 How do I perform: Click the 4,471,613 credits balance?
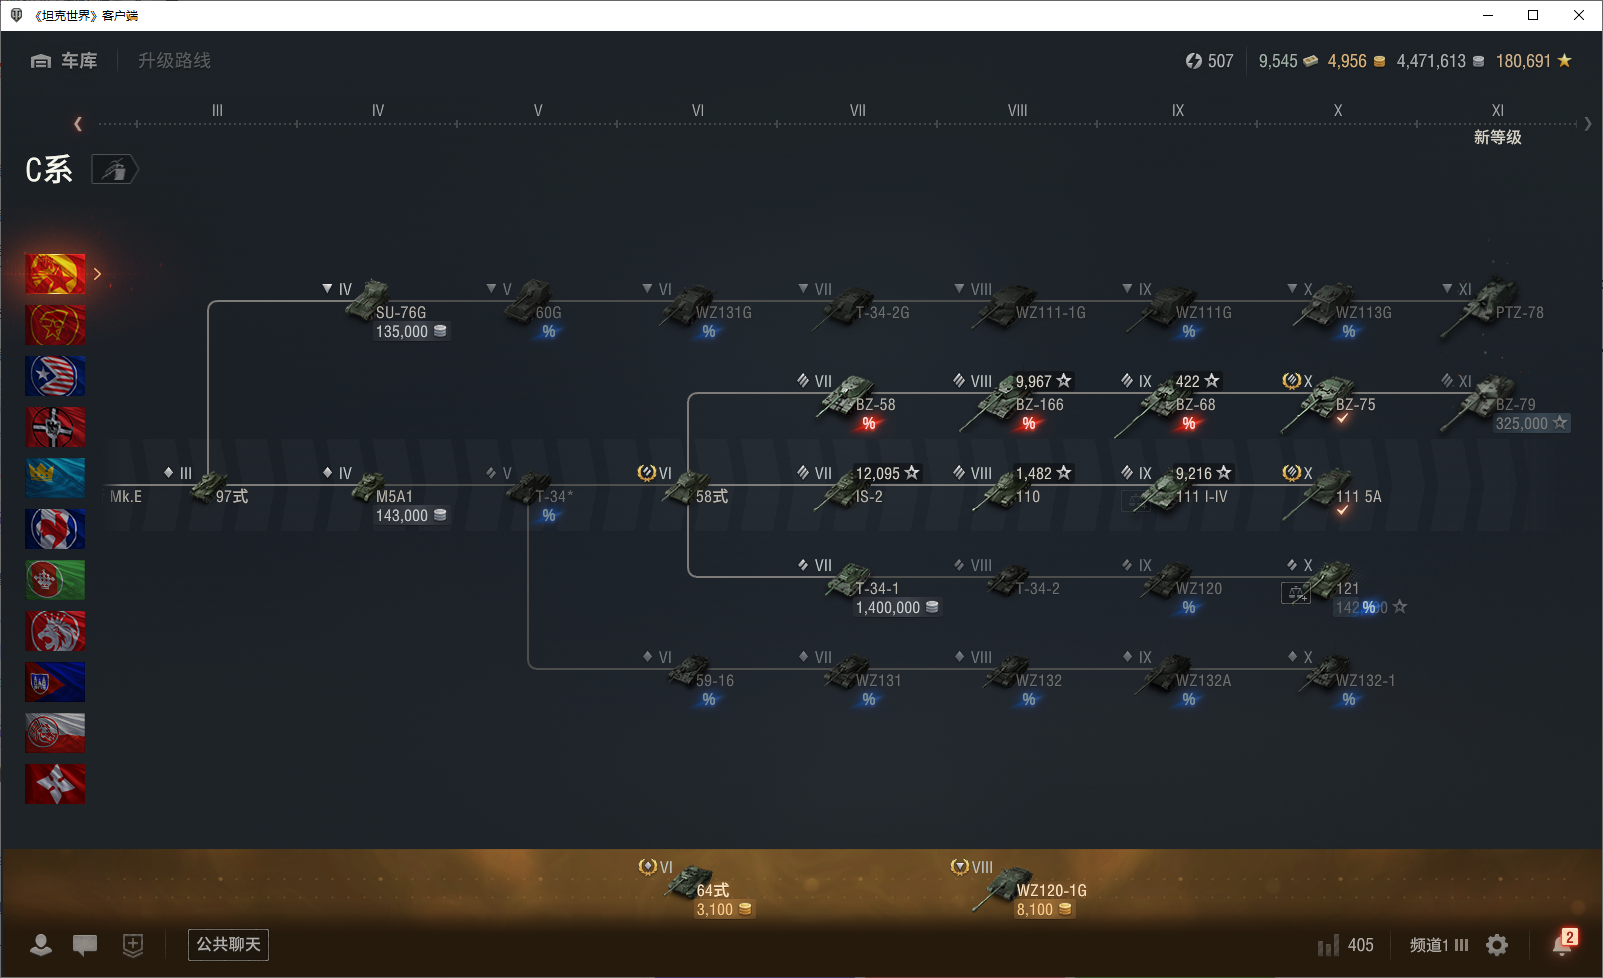[1440, 61]
